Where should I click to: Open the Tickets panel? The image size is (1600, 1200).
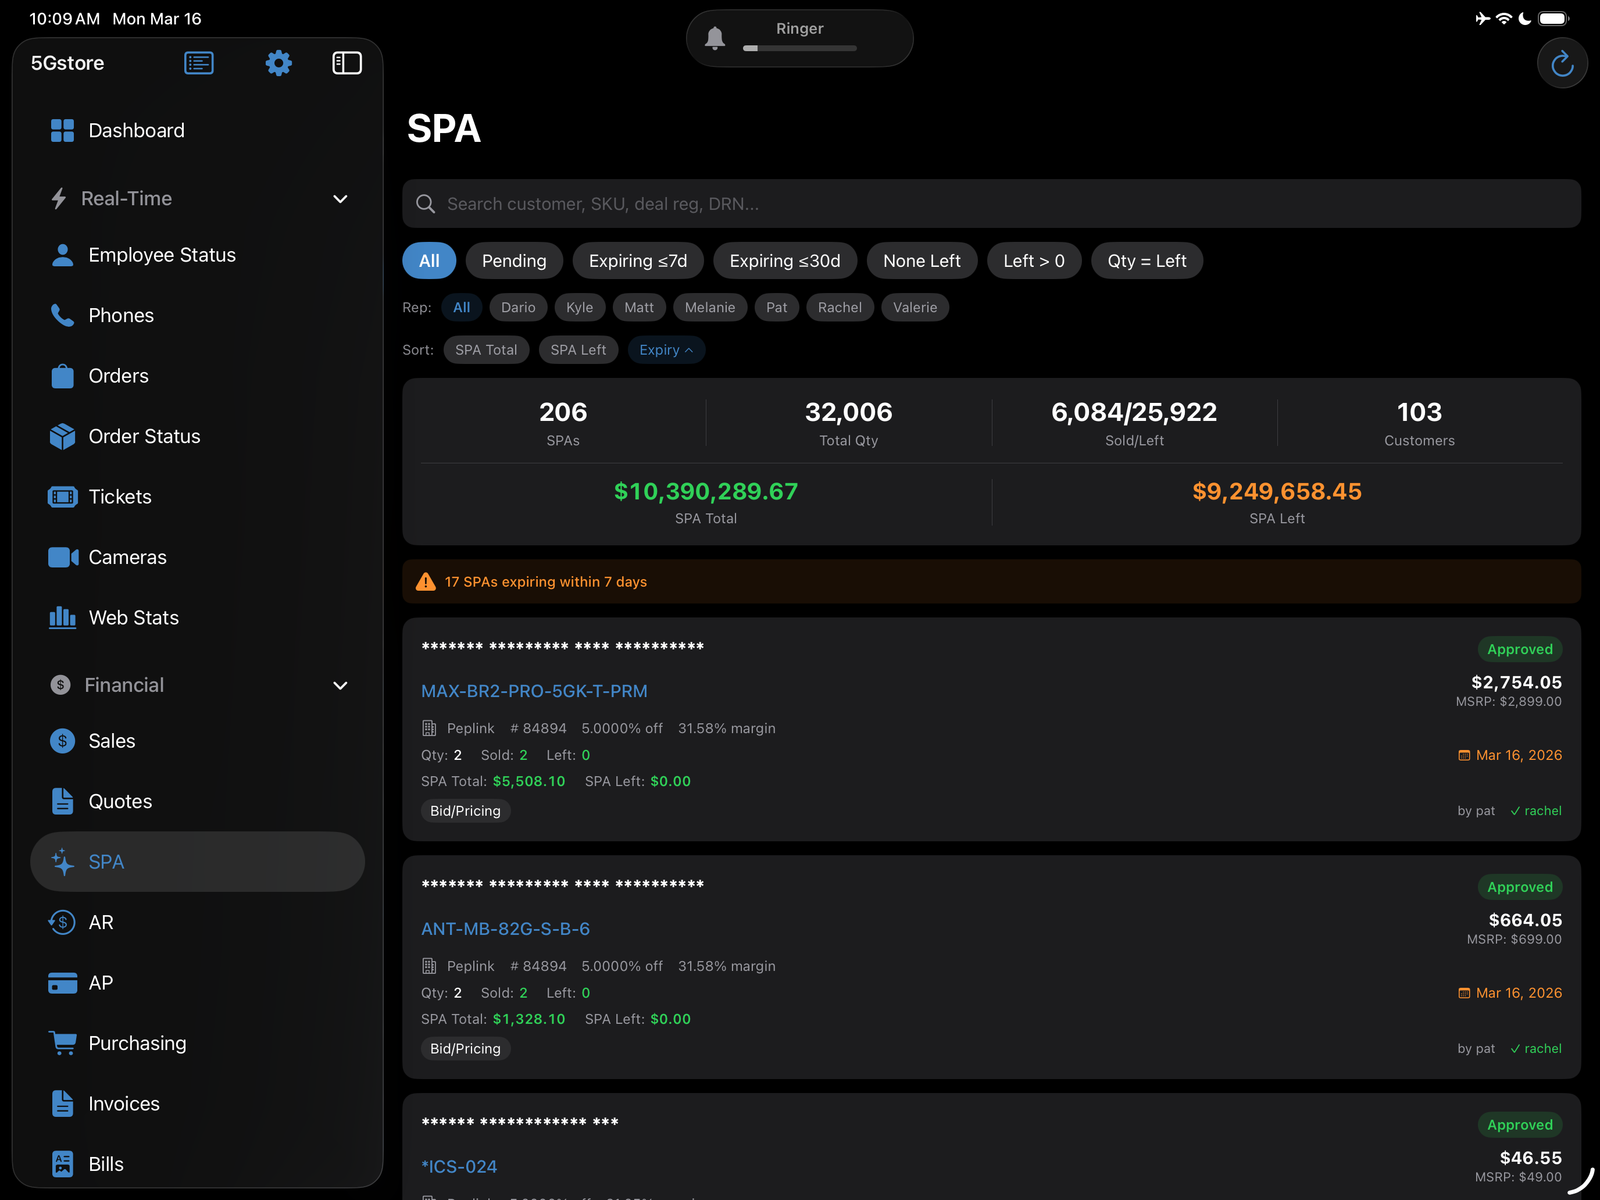coord(120,496)
